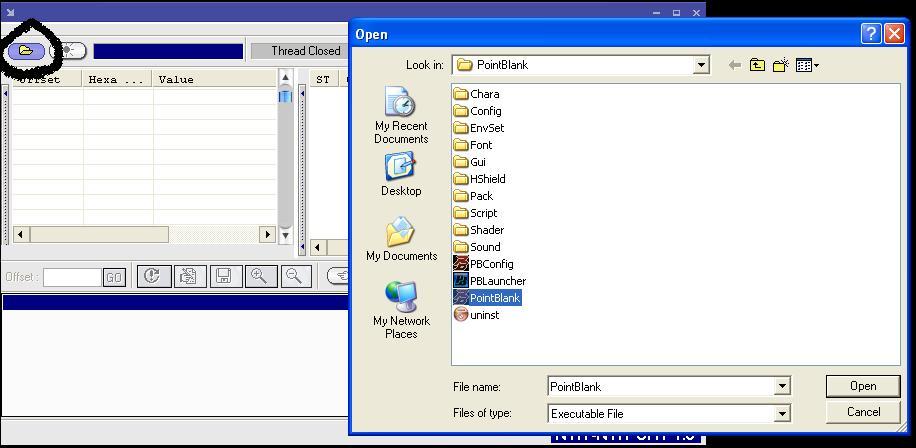The width and height of the screenshot is (916, 448).
Task: Click the File name input field
Action: pos(661,386)
